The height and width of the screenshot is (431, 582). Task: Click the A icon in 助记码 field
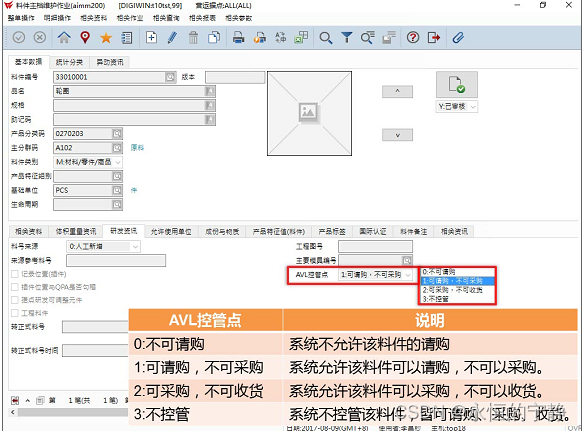(x=210, y=120)
